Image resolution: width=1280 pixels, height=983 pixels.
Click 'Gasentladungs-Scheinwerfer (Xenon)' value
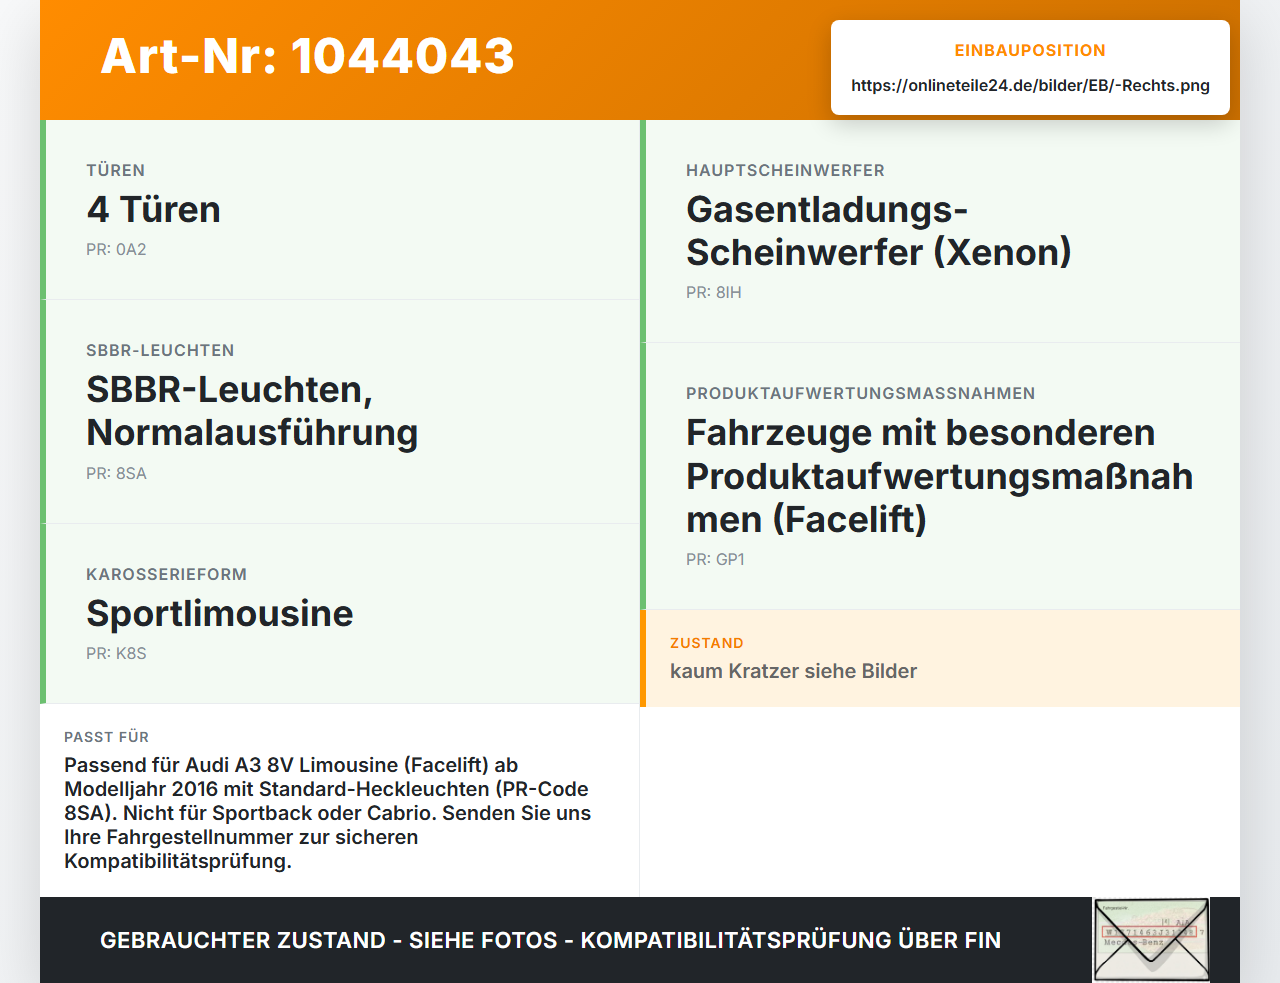[x=878, y=231]
